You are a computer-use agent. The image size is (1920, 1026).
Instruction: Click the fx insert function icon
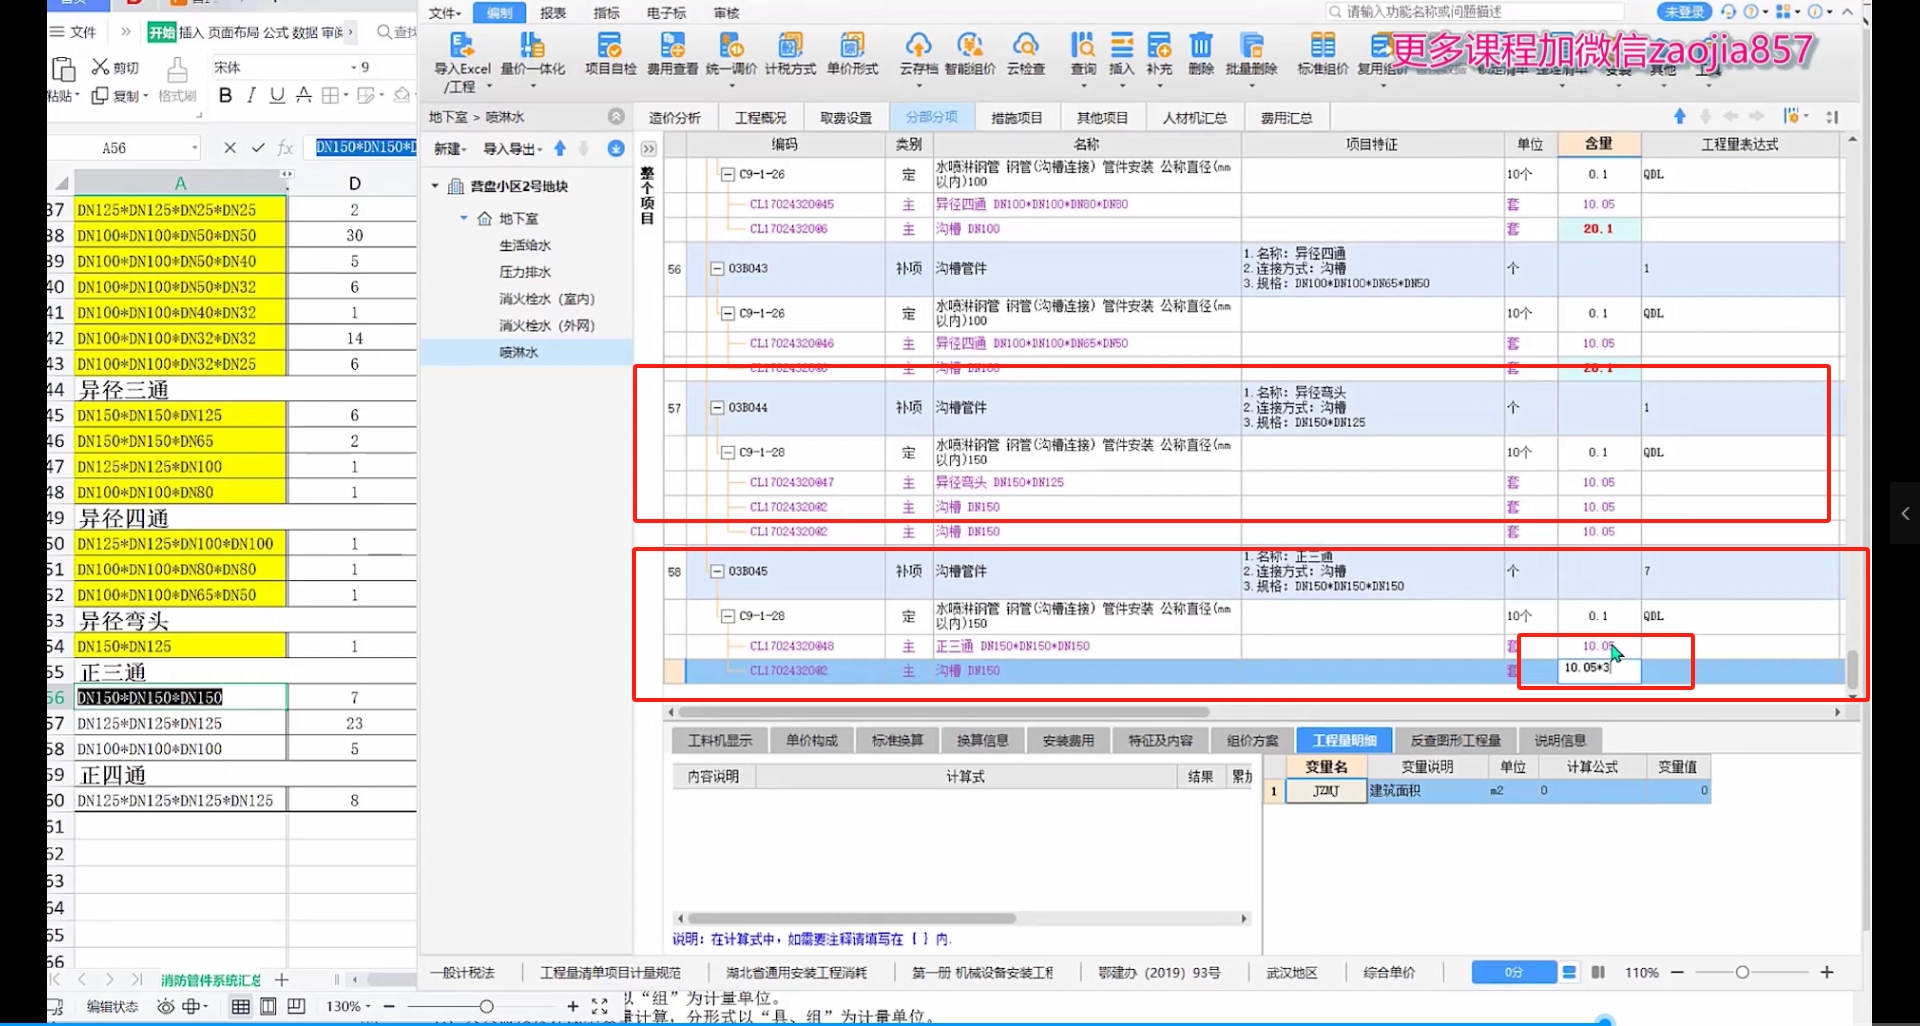(x=285, y=148)
